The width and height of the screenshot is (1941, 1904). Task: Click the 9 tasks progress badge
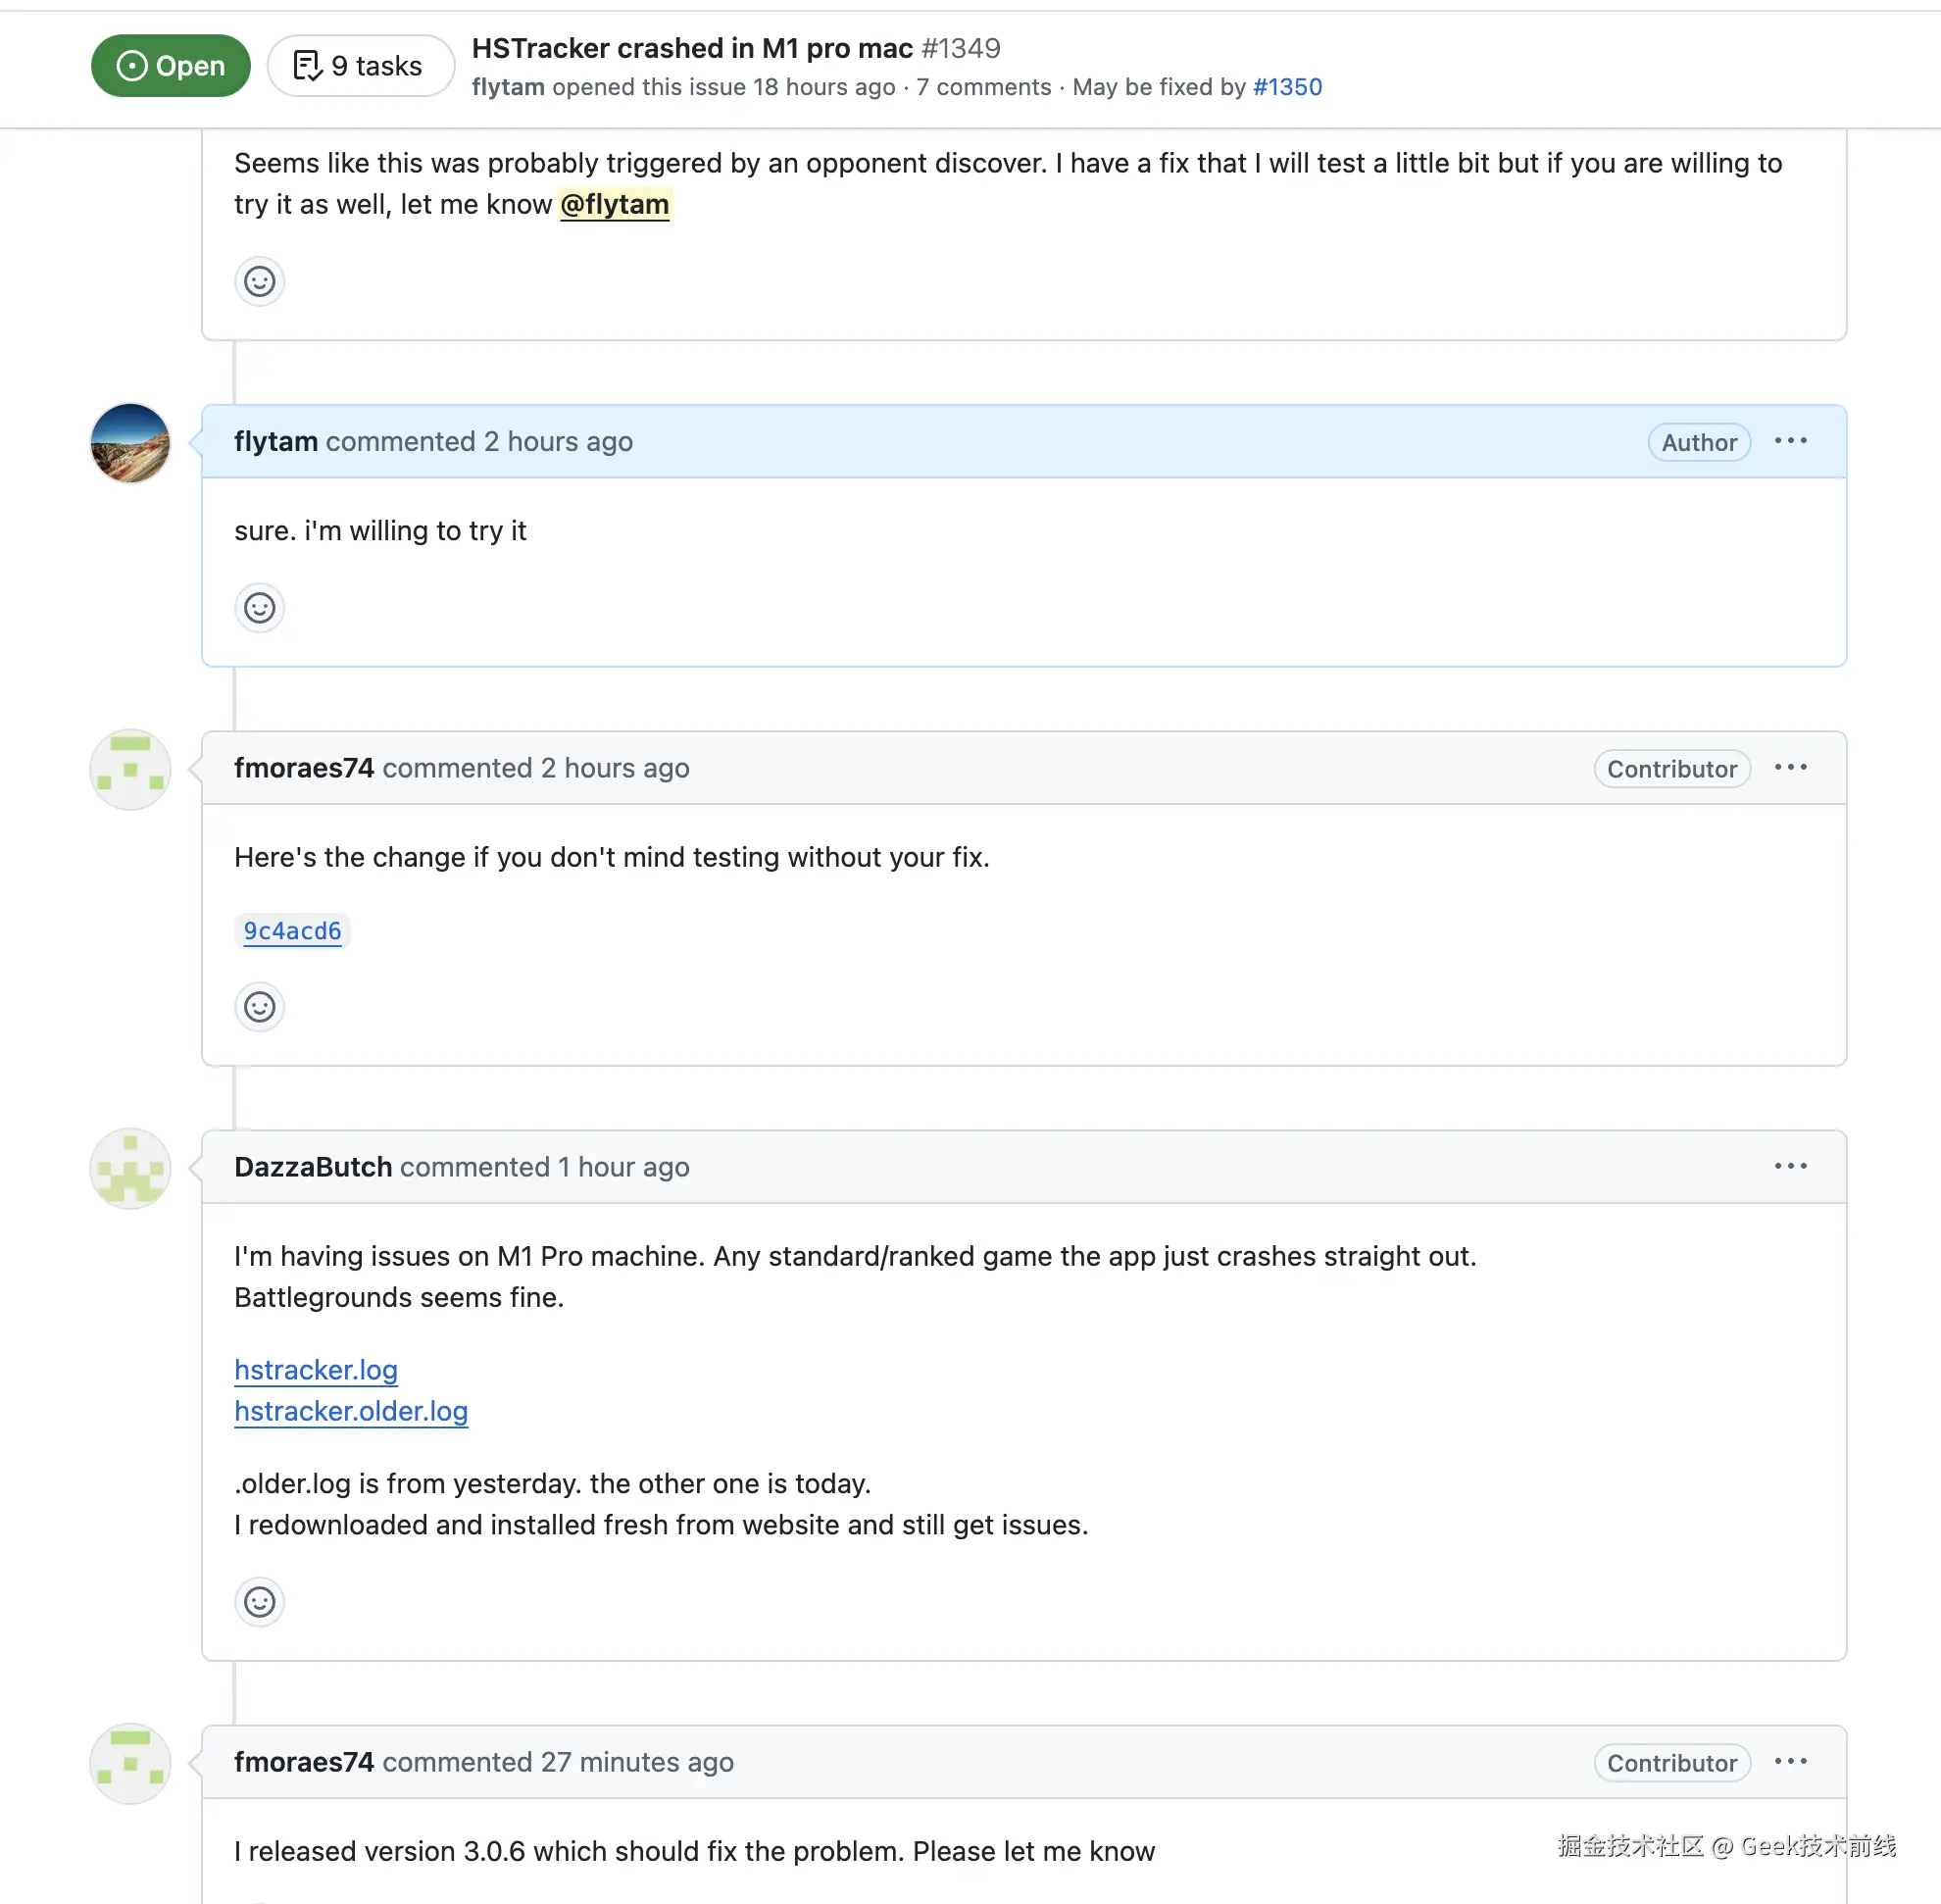[x=360, y=66]
